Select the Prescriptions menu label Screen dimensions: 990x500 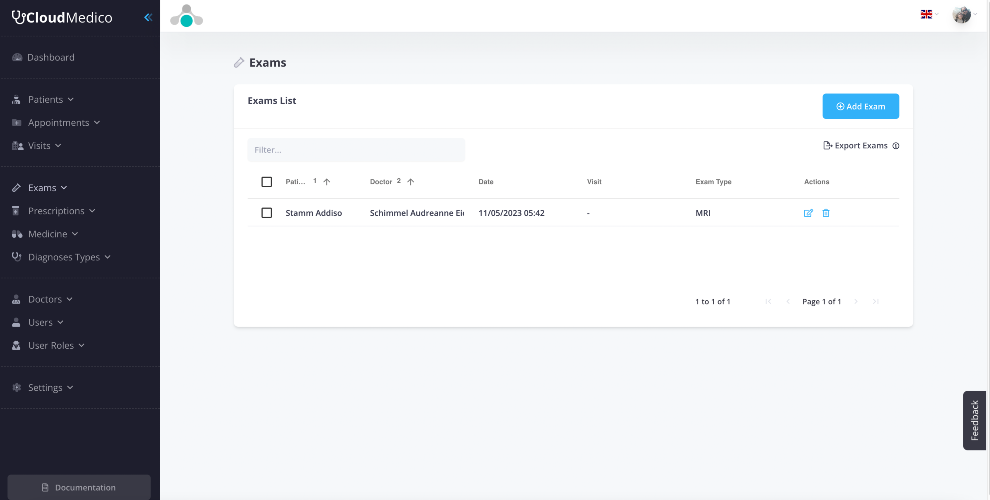[56, 211]
